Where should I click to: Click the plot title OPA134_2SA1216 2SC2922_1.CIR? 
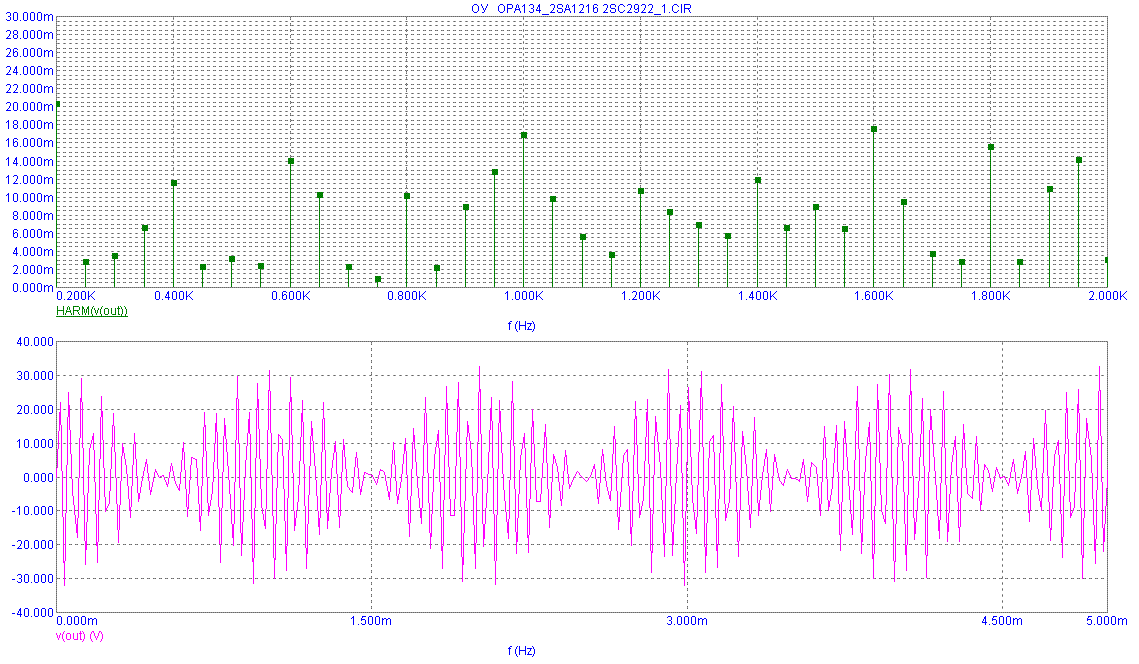pyautogui.click(x=593, y=9)
